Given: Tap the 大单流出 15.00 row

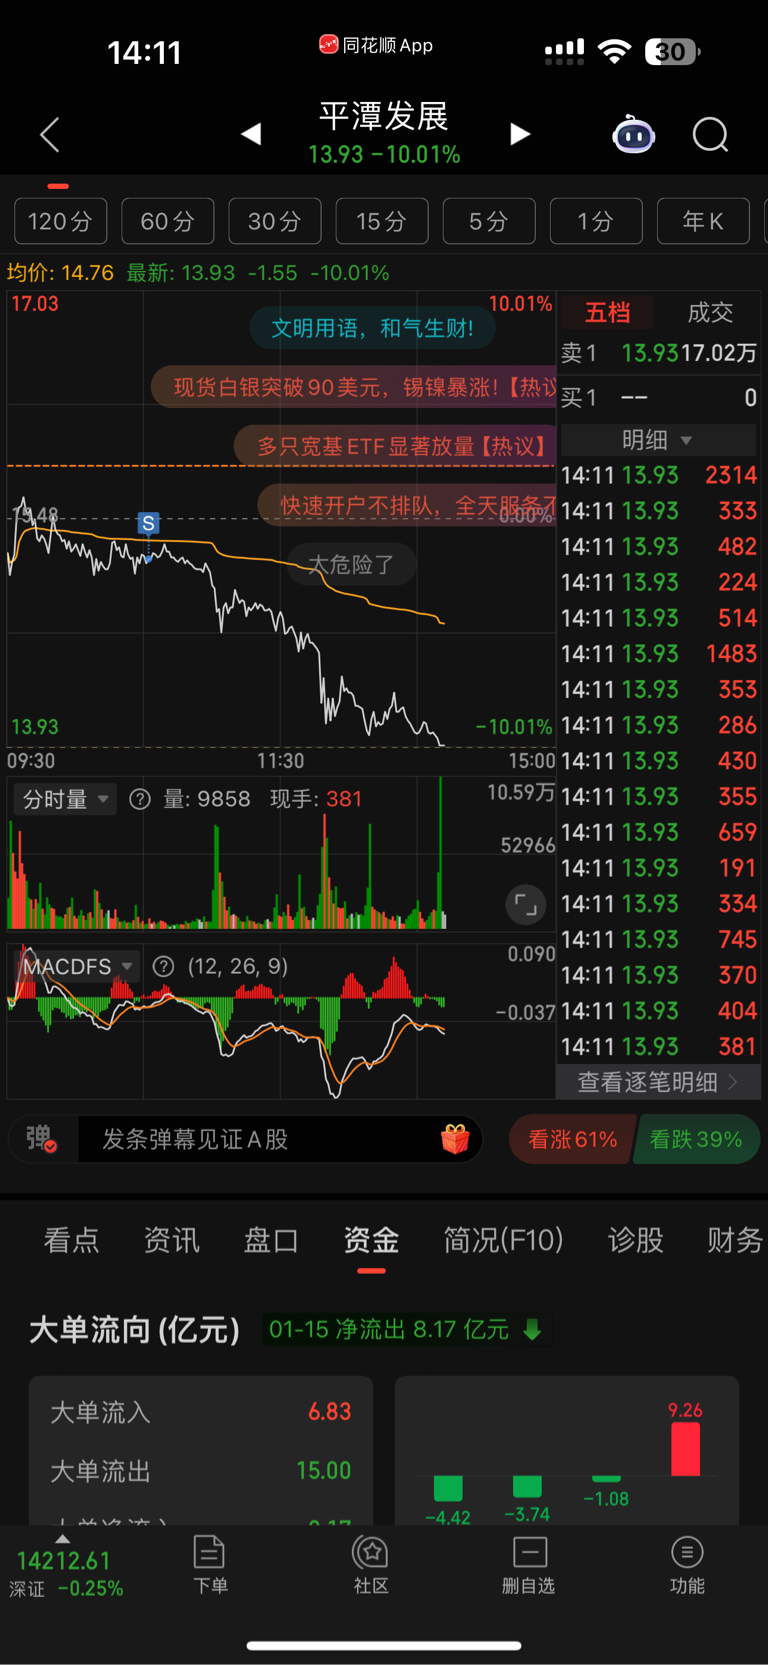Looking at the screenshot, I should 201,1471.
